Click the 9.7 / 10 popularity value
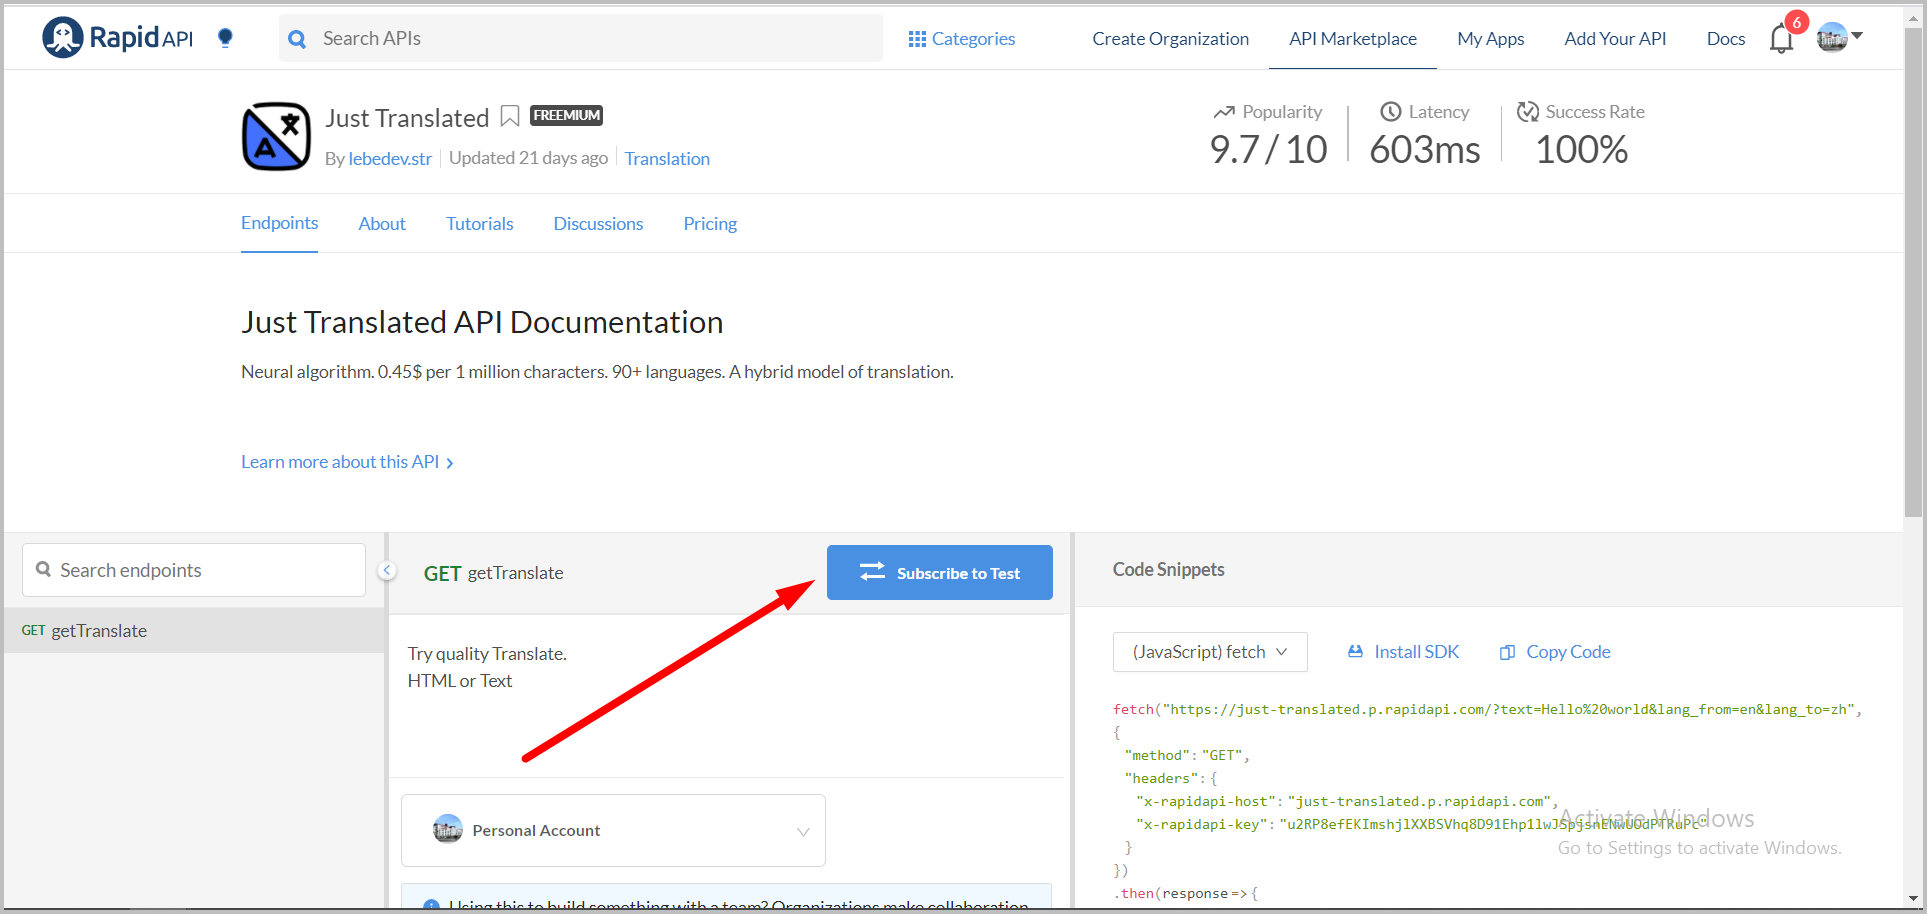The image size is (1927, 914). pos(1268,150)
